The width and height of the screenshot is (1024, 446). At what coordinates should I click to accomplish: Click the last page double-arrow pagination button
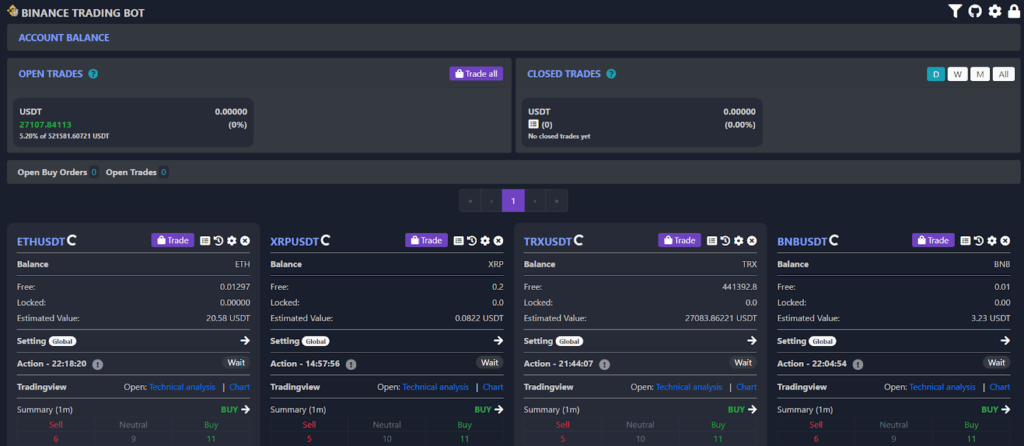pos(556,200)
